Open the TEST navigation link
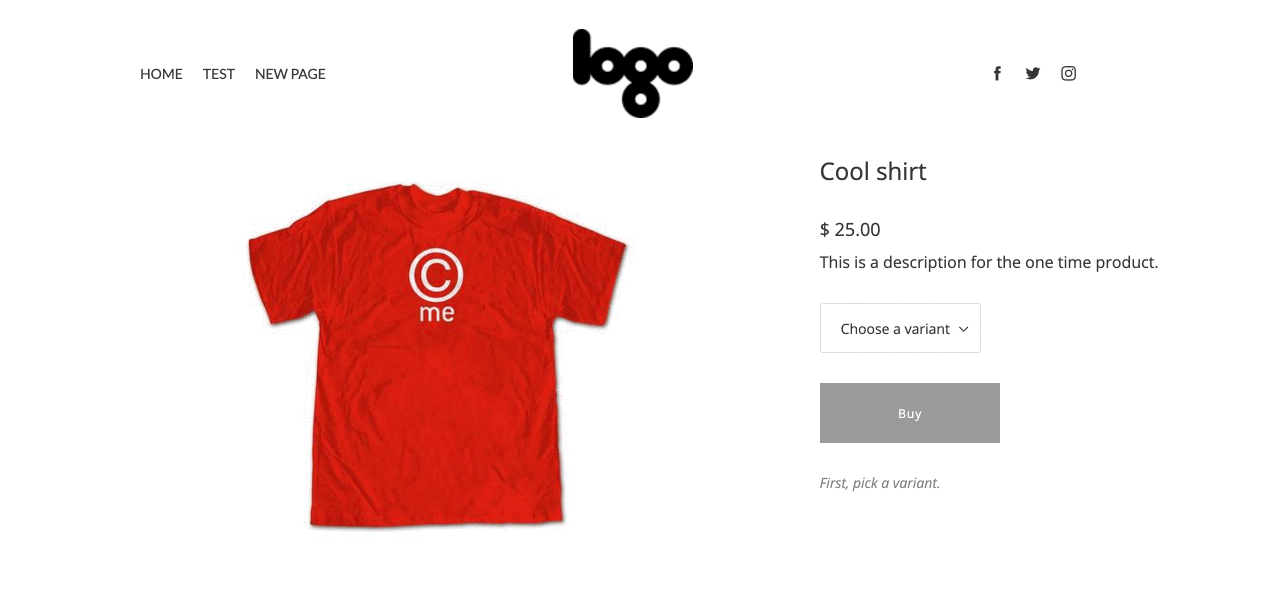The height and width of the screenshot is (594, 1272). click(219, 74)
